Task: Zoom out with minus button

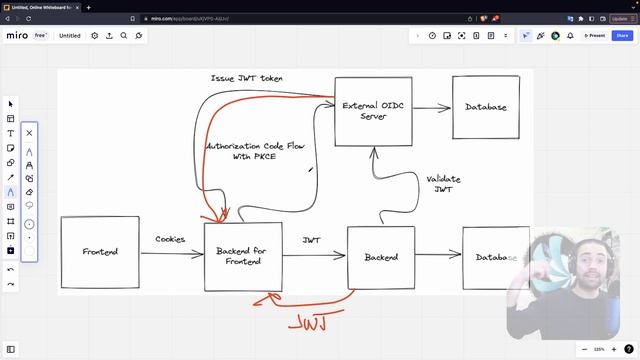Action: click(584, 349)
